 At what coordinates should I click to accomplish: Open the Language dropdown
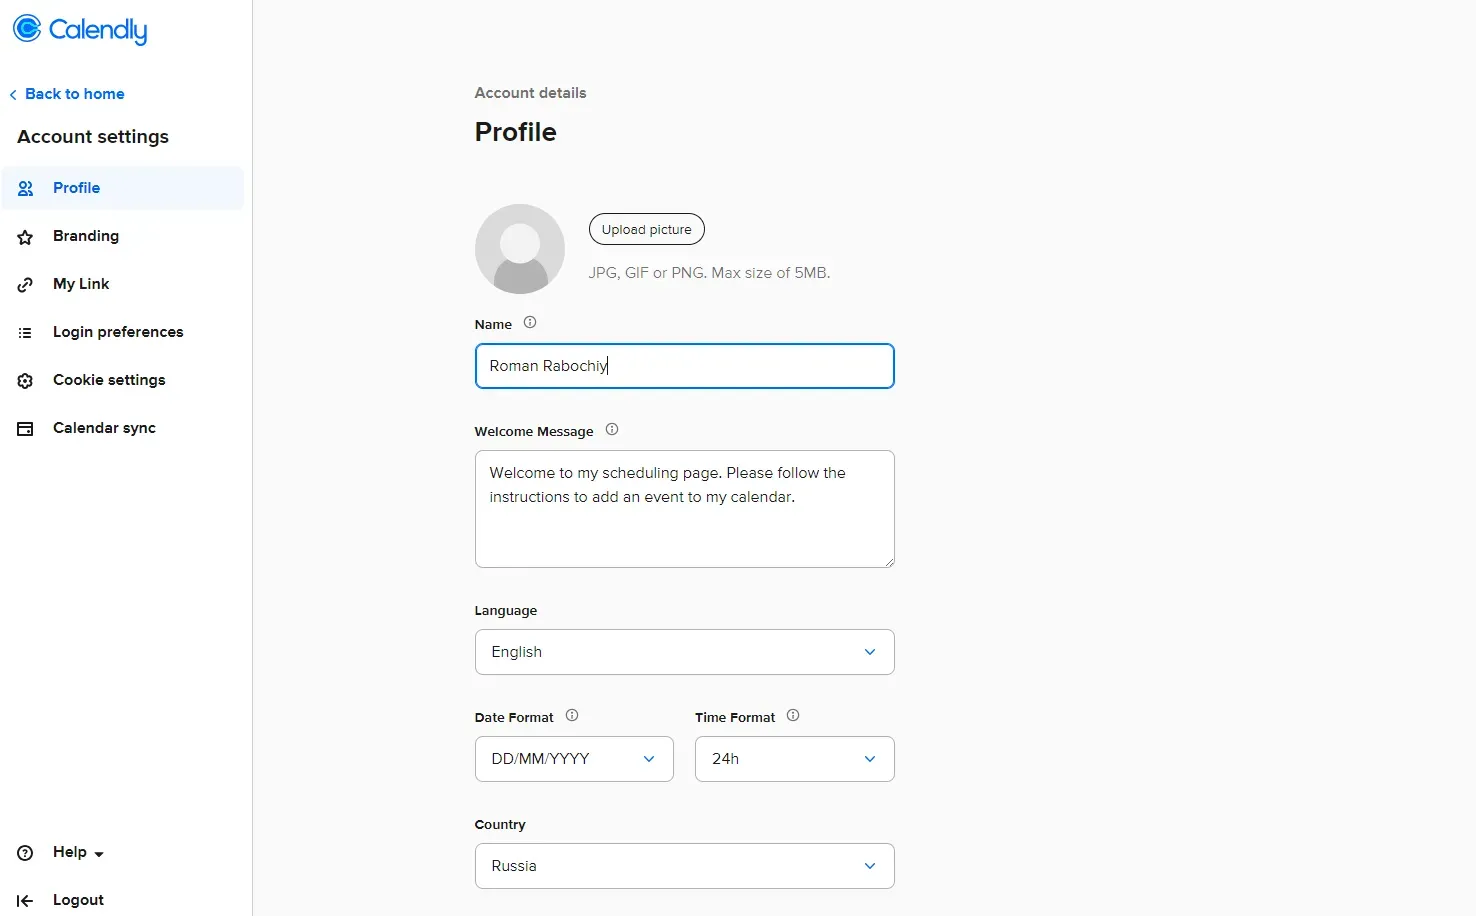[x=684, y=652]
